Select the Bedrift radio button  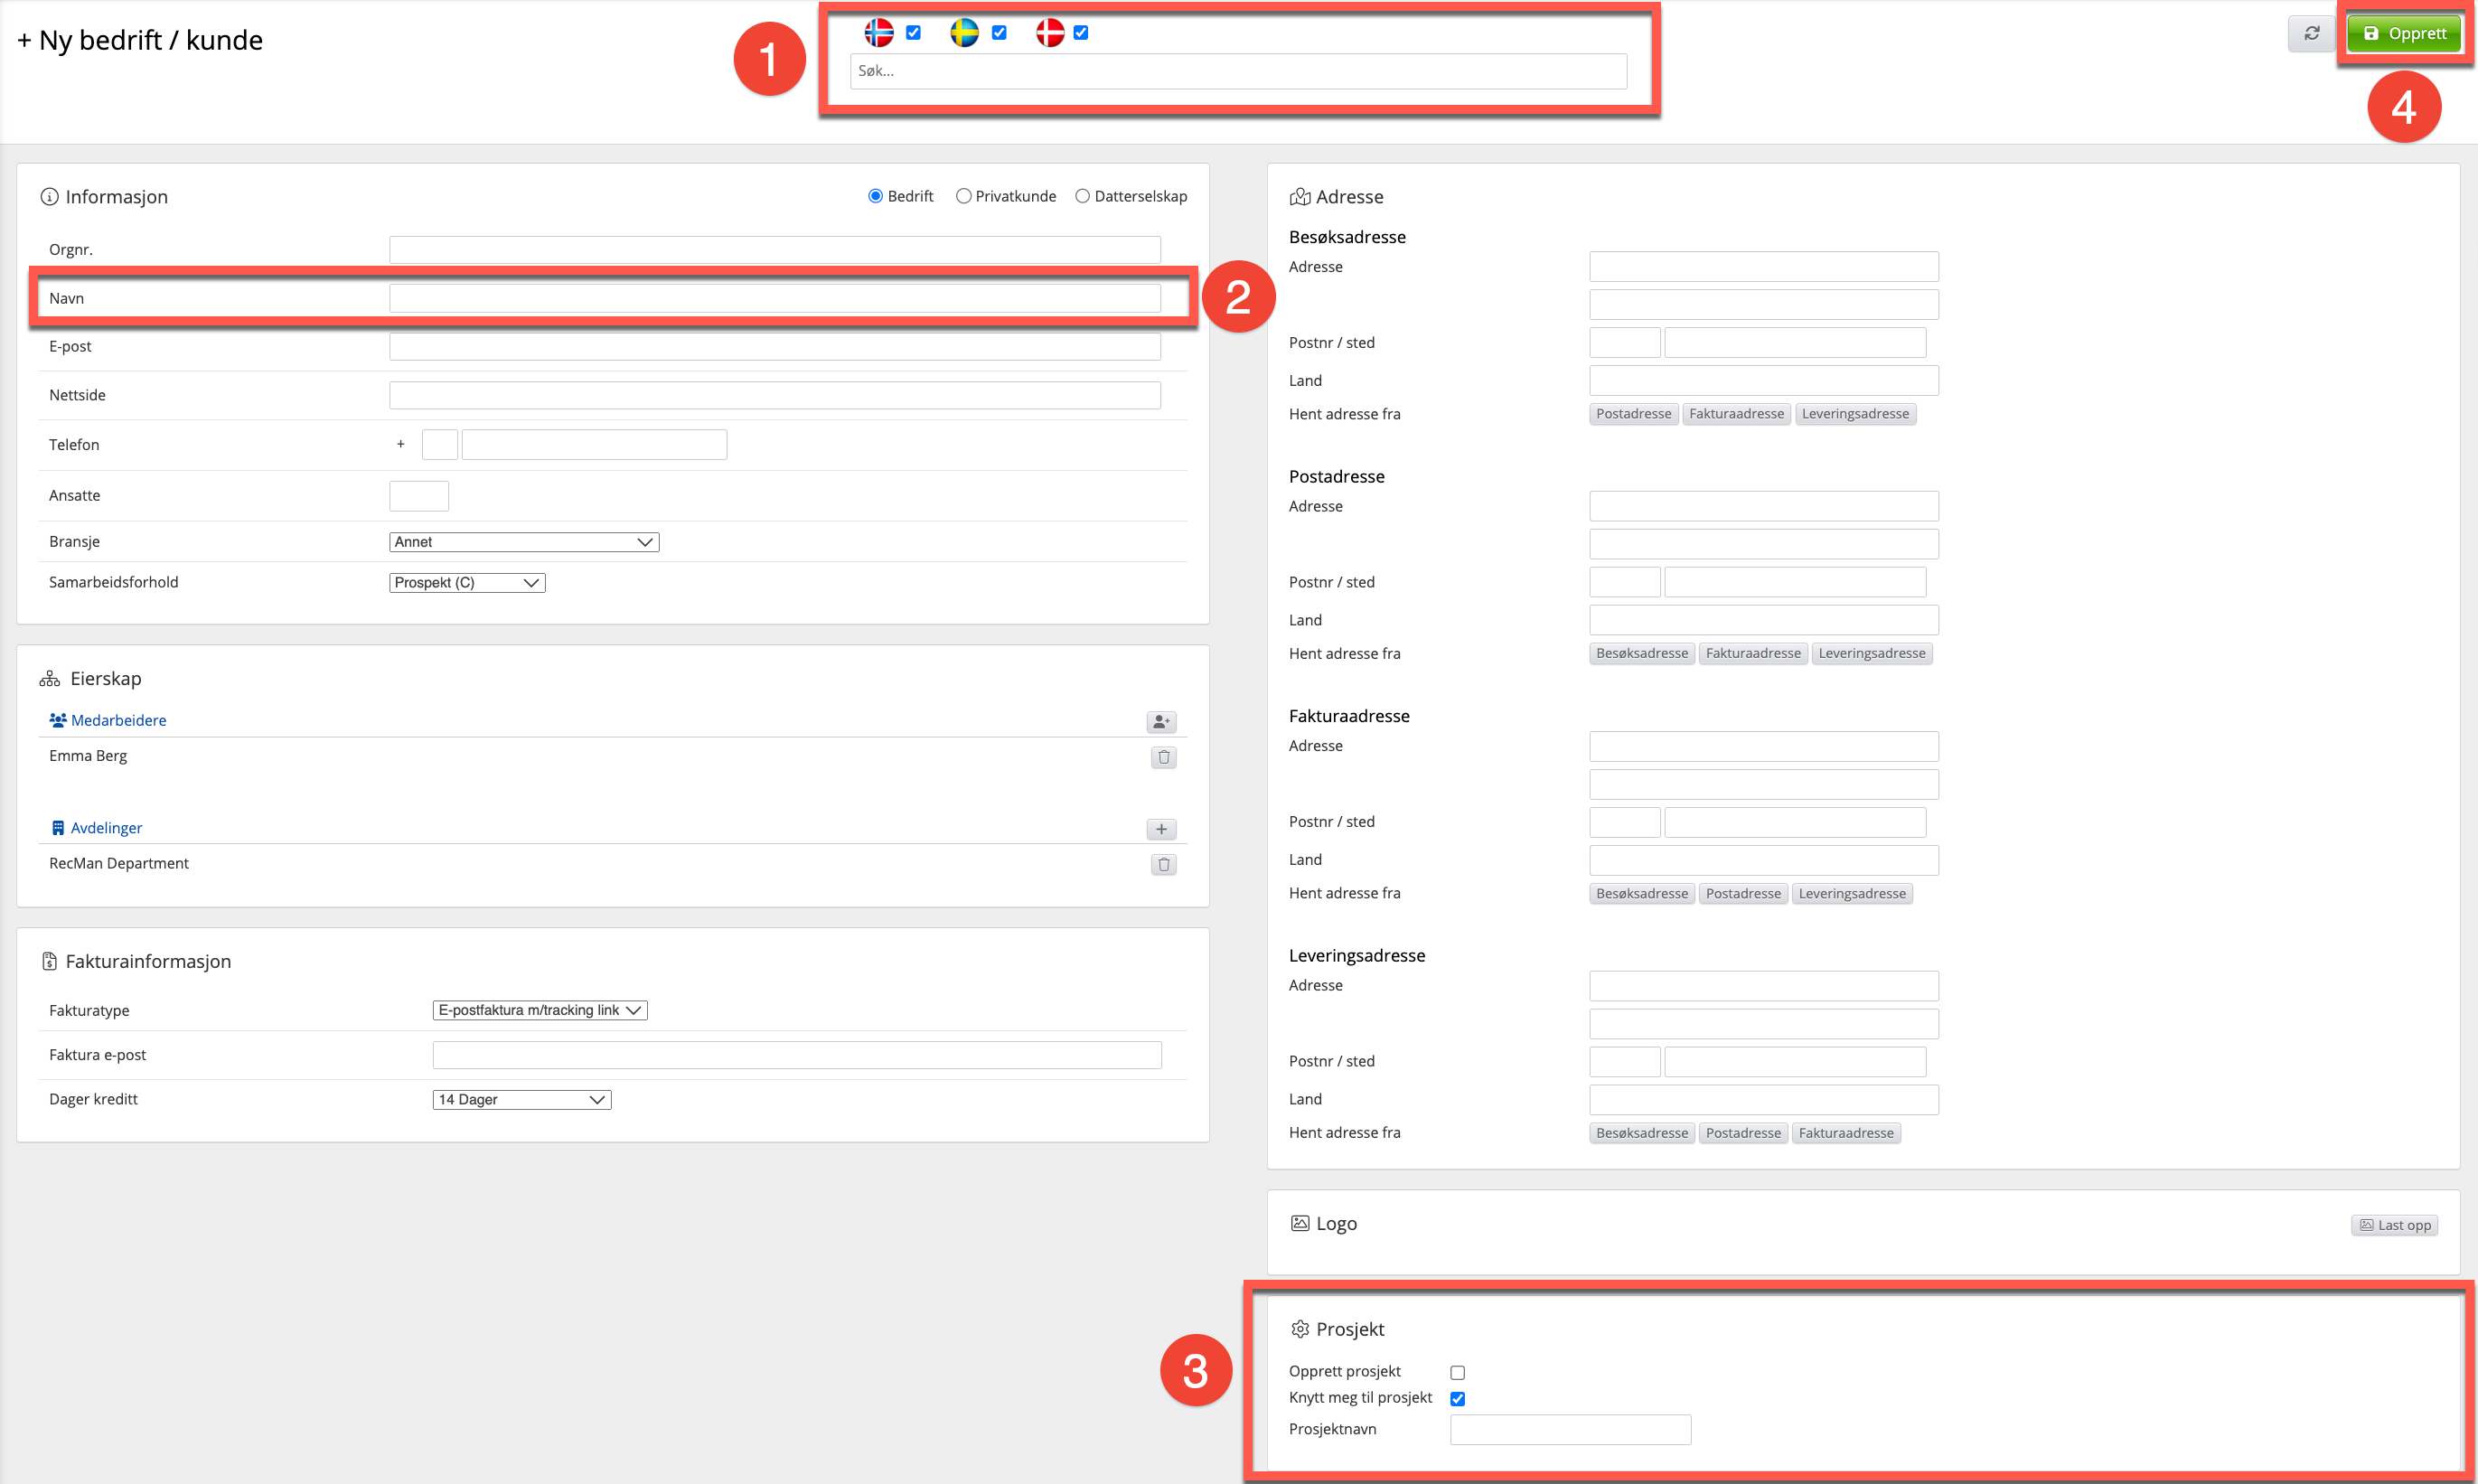[x=875, y=196]
